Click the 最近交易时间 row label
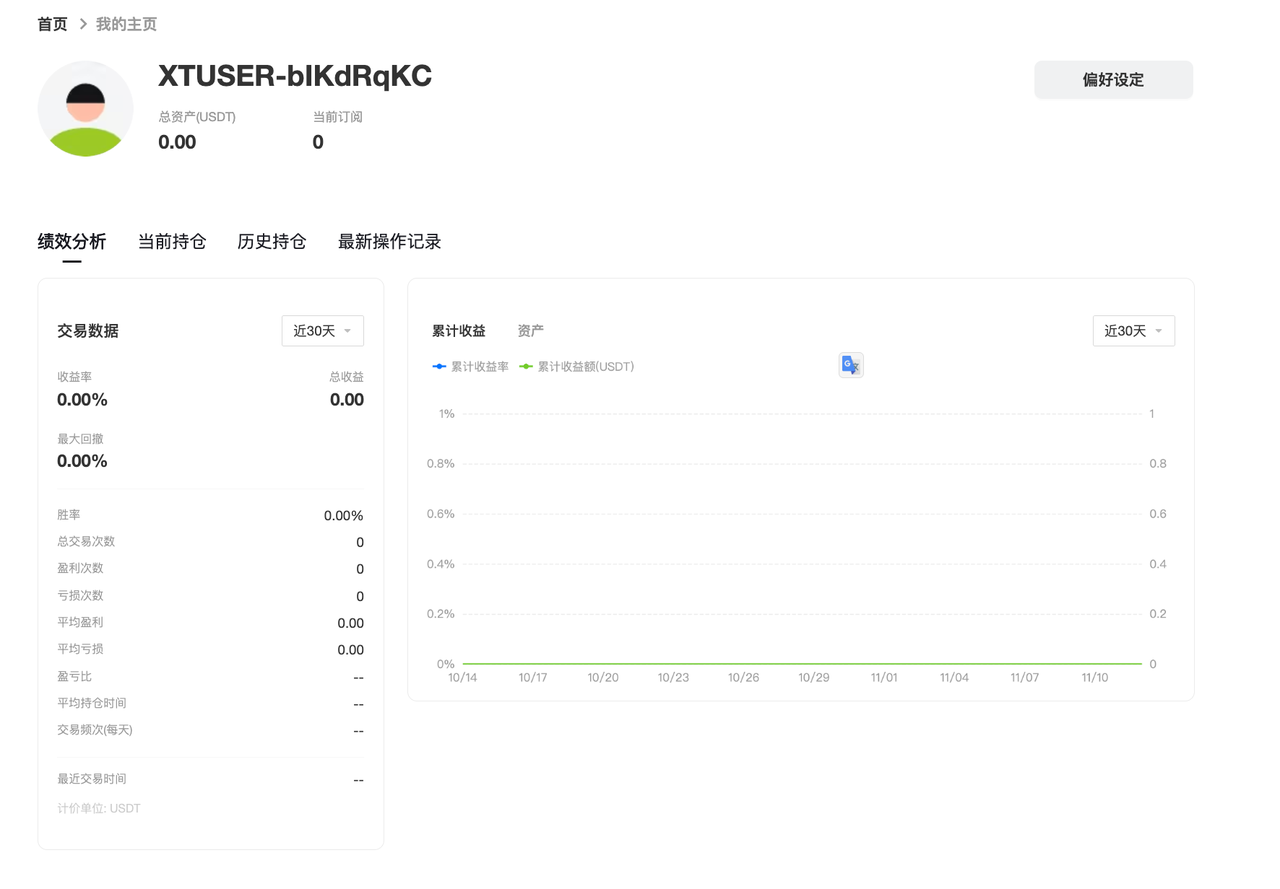1280x889 pixels. tap(92, 779)
